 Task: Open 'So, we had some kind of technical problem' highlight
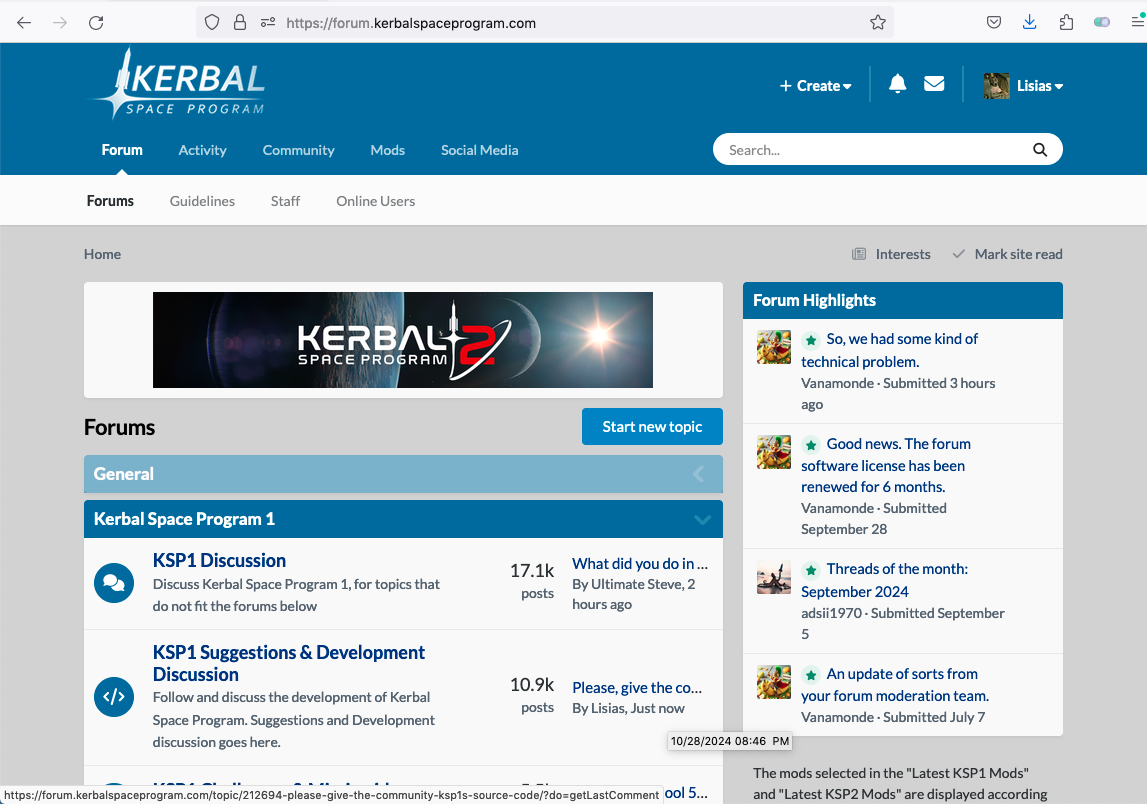coord(890,350)
